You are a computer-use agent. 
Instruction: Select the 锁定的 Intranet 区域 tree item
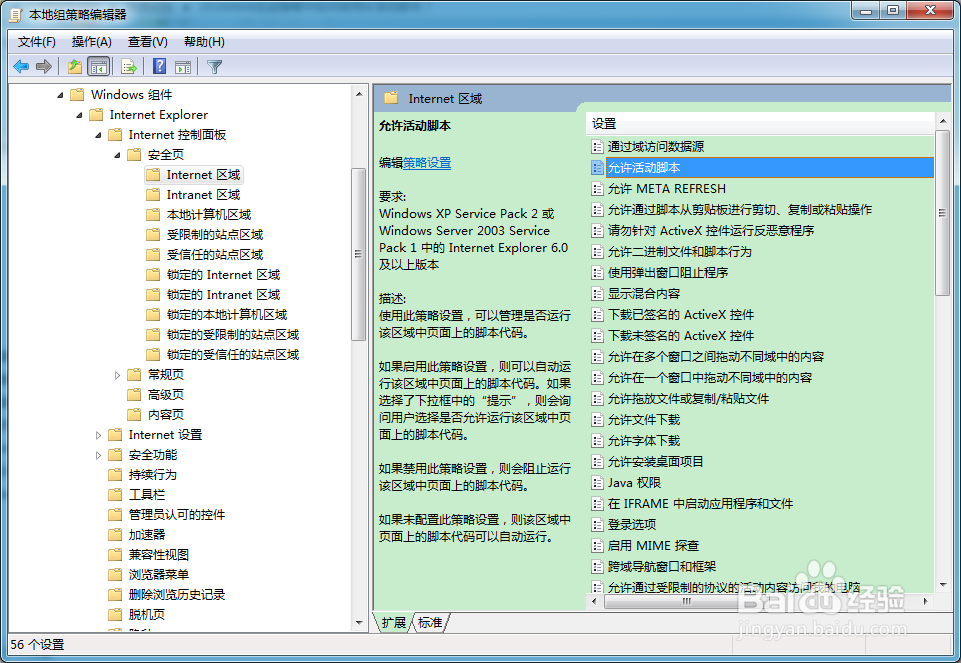[223, 295]
